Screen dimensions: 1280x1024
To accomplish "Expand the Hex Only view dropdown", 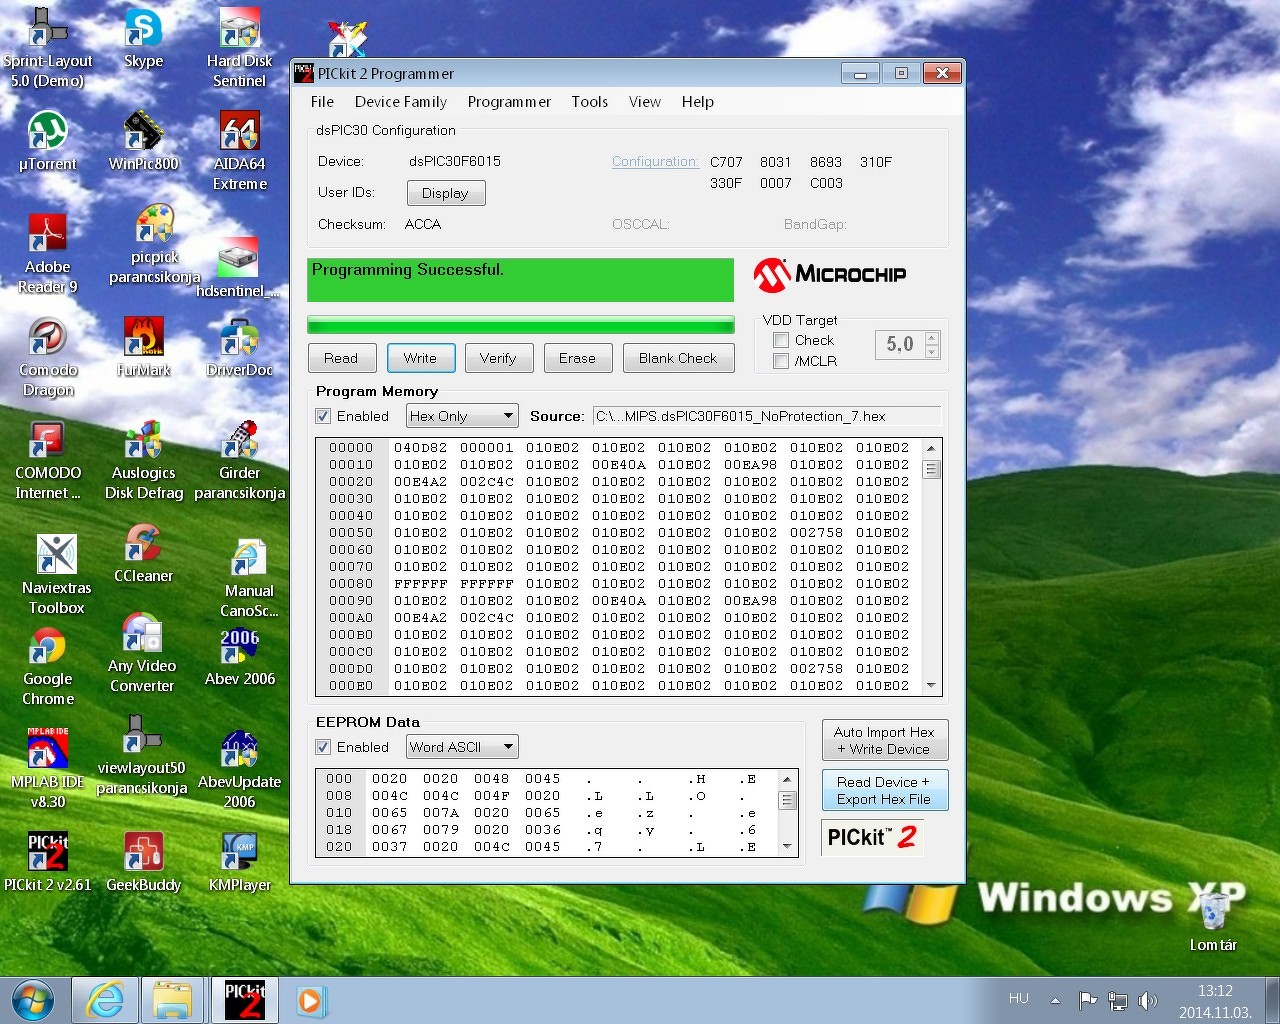I will [x=461, y=416].
